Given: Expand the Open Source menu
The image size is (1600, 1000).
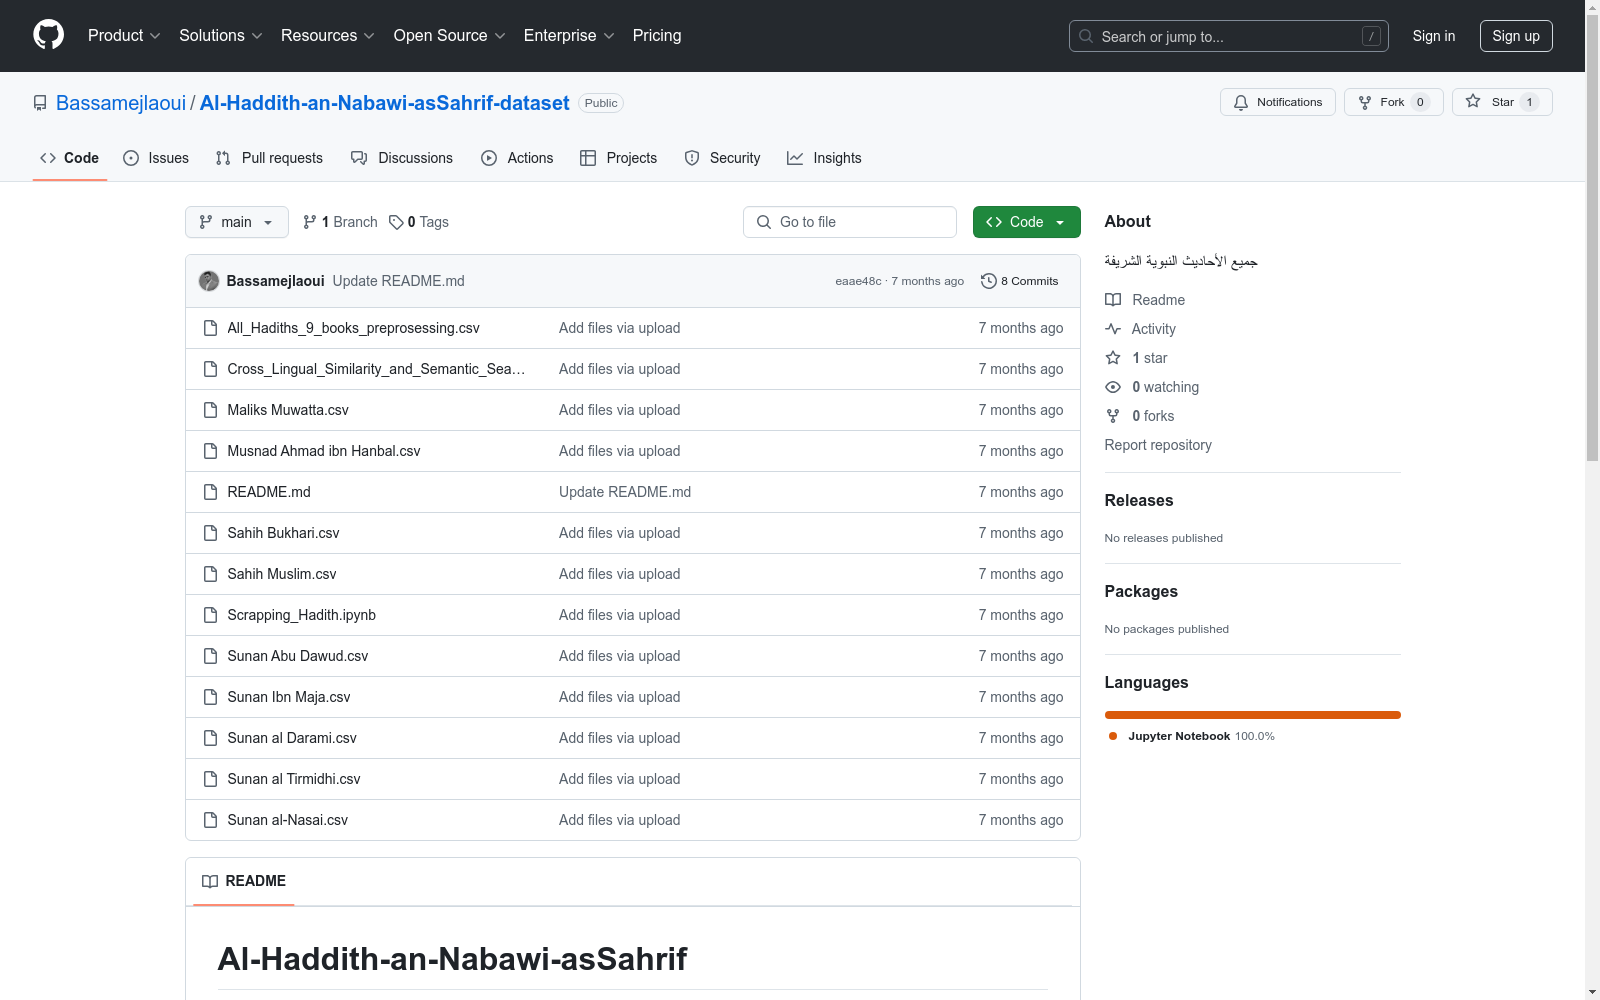Looking at the screenshot, I should click(450, 36).
